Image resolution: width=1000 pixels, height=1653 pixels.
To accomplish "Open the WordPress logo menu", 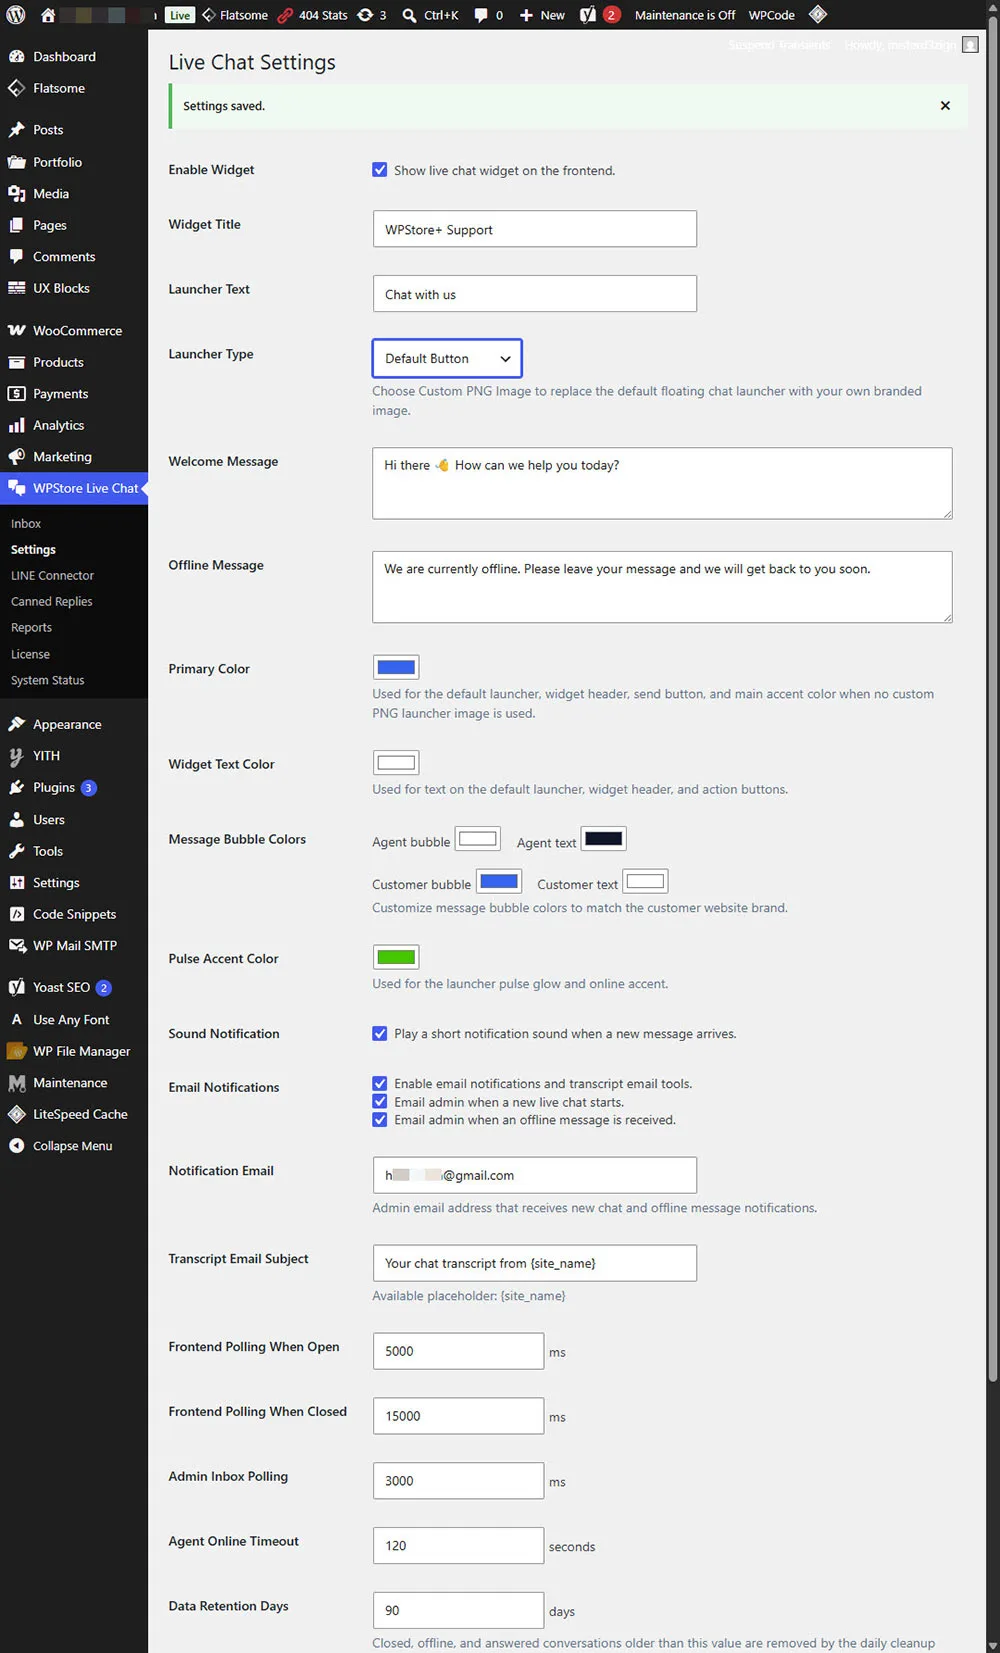I will pos(16,15).
